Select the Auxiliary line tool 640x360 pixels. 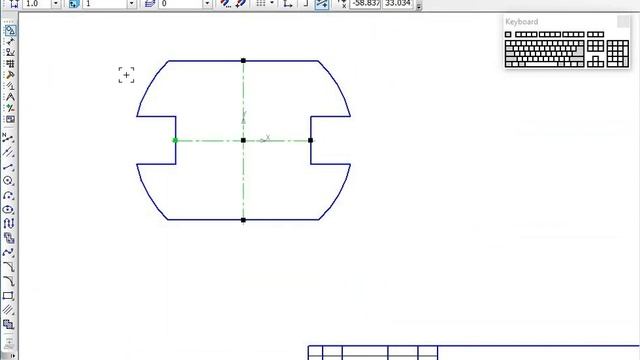(x=8, y=152)
